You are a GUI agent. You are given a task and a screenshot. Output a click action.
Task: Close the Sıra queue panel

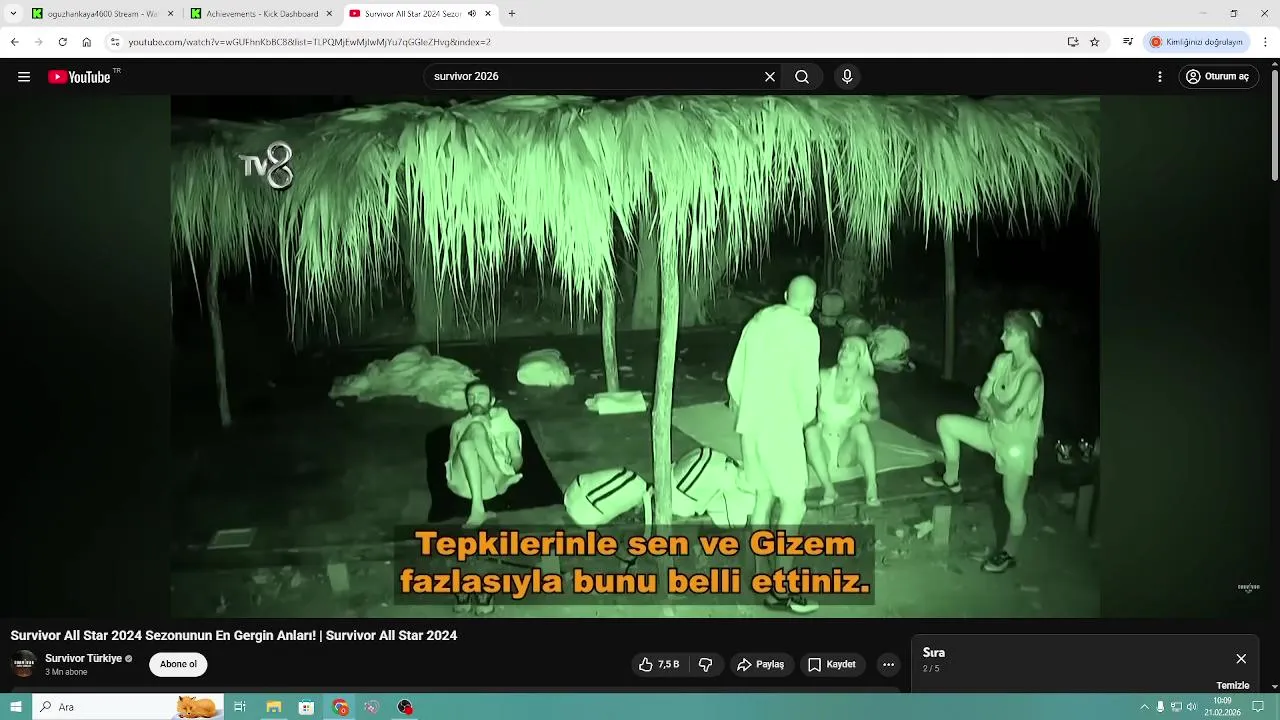point(1241,659)
